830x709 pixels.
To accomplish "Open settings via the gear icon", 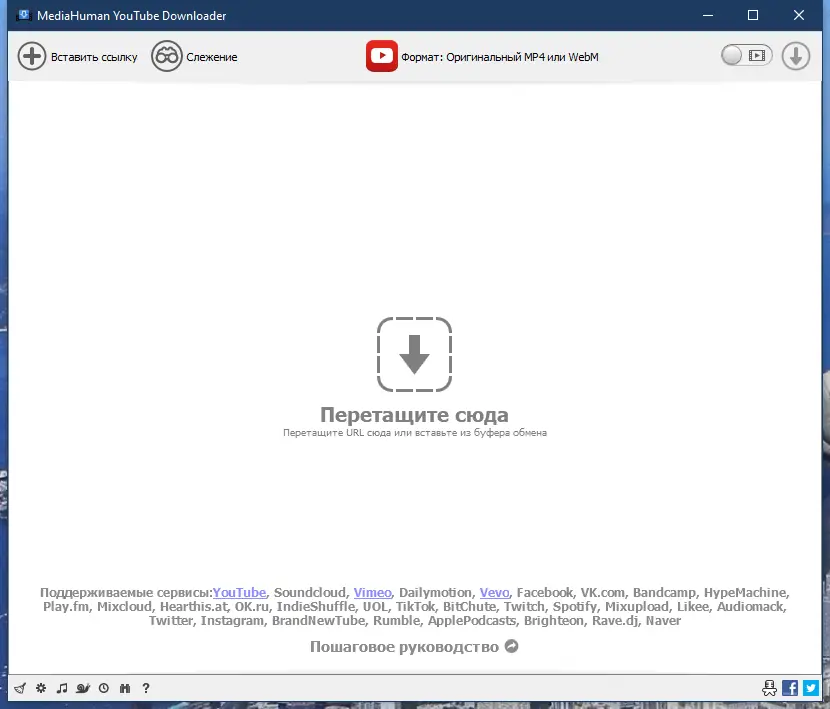I will (41, 688).
